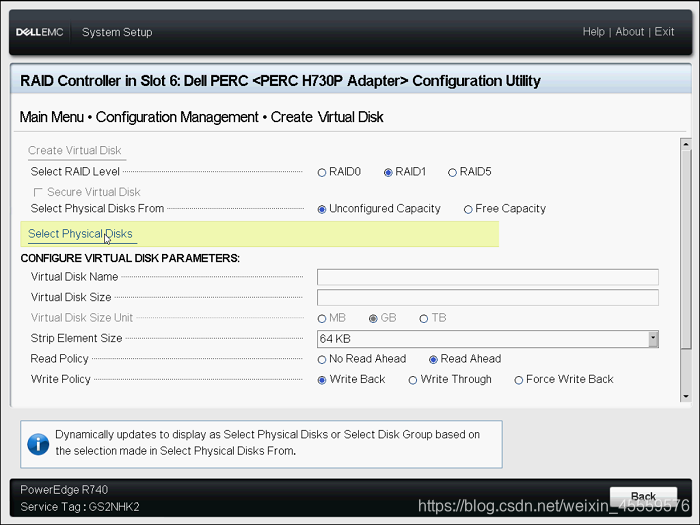This screenshot has height=525, width=700.
Task: Click the Back button
Action: pos(643,496)
